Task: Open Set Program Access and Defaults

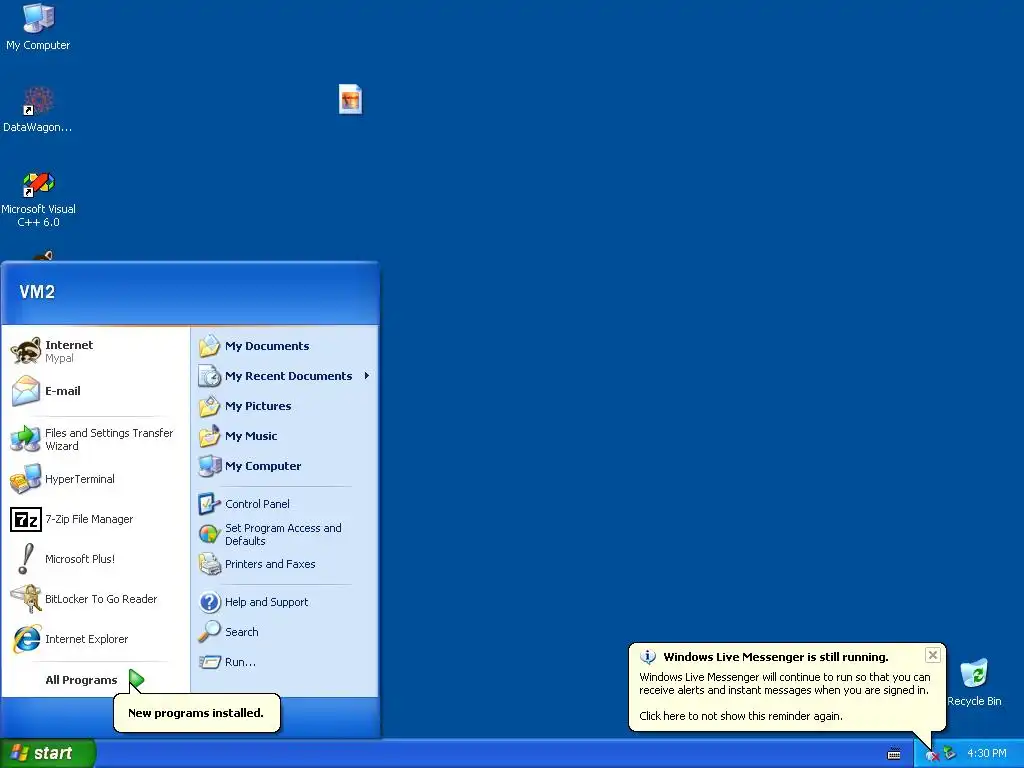Action: (x=284, y=534)
